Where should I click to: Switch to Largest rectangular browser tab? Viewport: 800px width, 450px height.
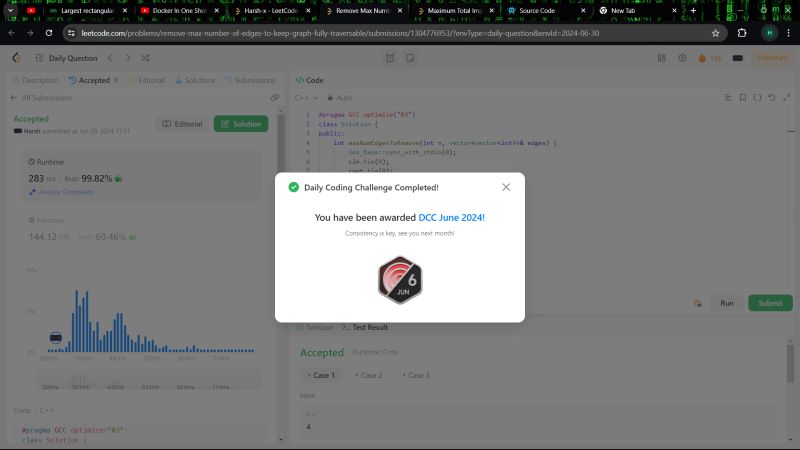point(88,10)
